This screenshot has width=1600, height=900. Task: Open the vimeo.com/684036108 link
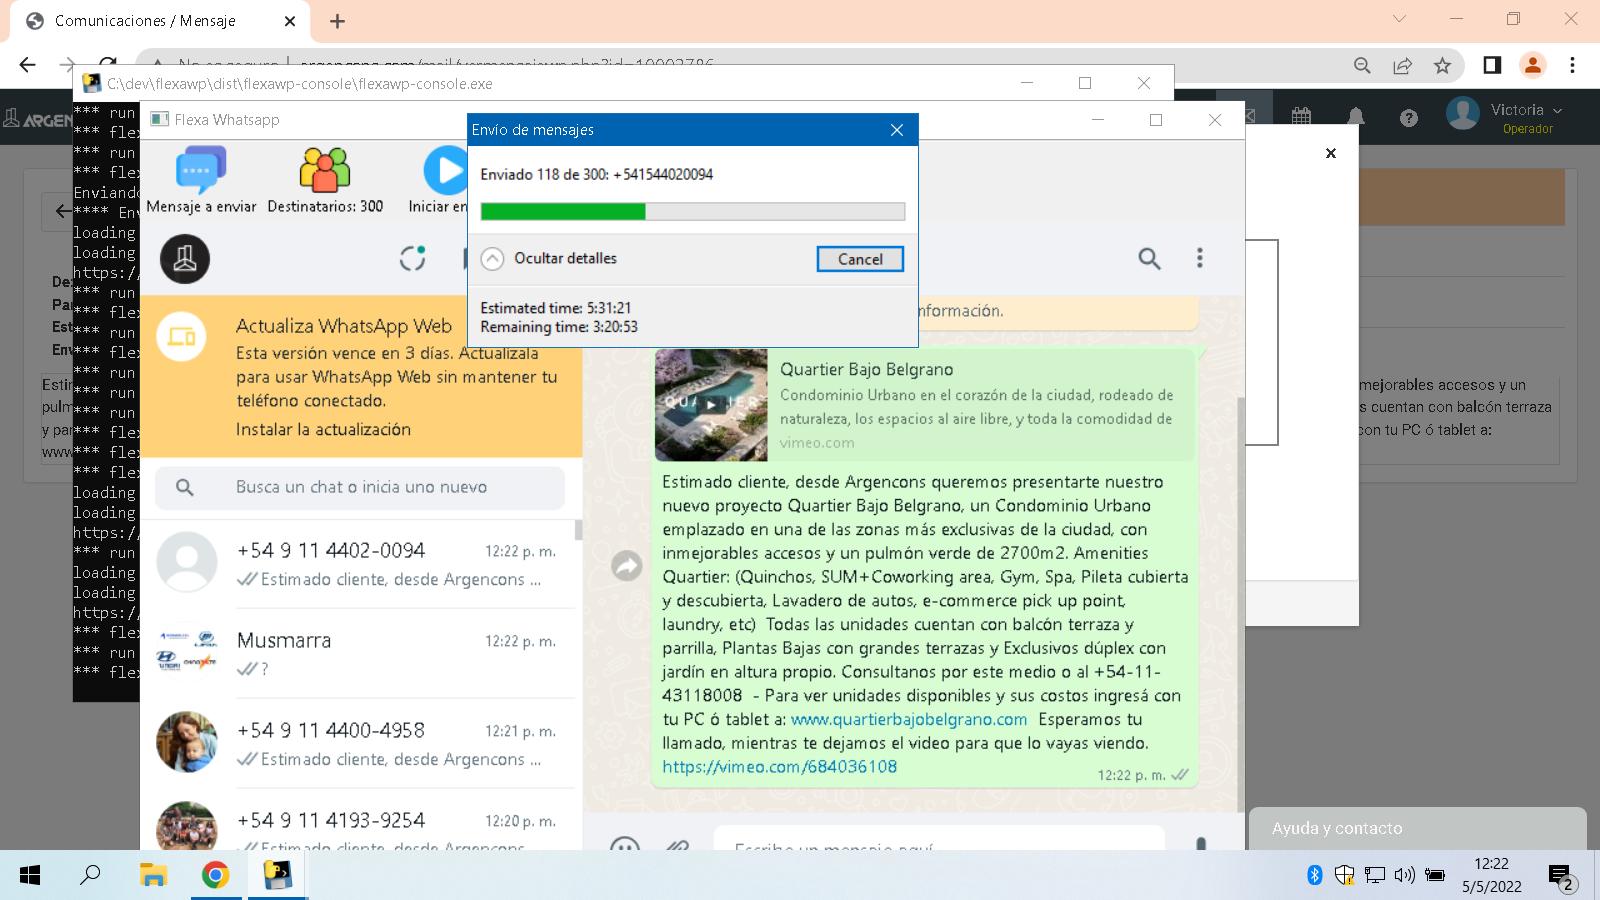[x=780, y=767]
